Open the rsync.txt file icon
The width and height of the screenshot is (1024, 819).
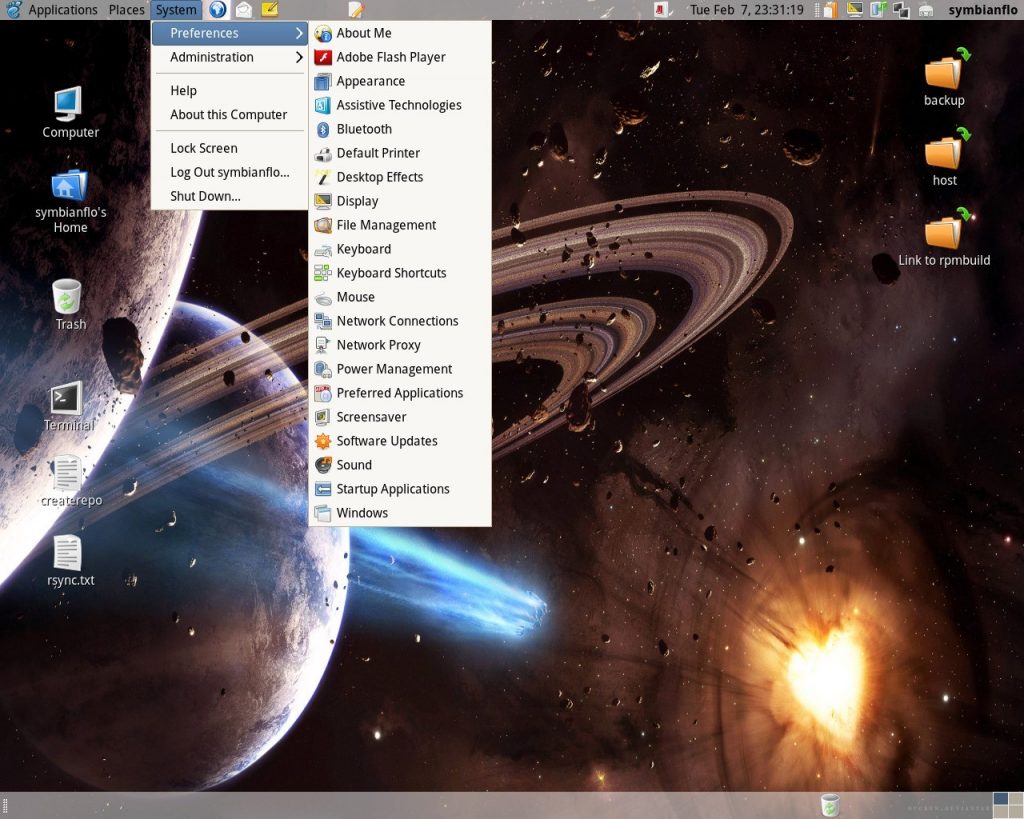68,553
